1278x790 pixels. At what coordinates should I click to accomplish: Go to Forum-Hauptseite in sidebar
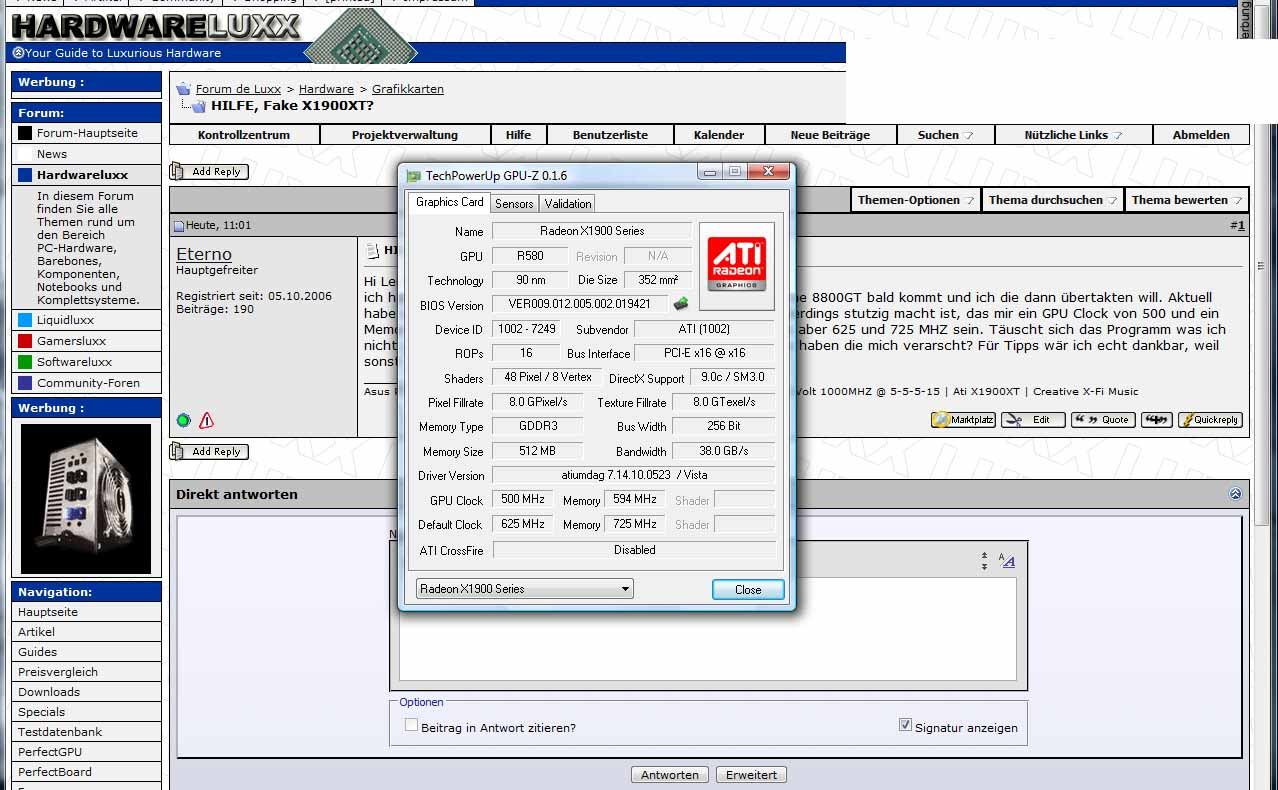click(87, 133)
